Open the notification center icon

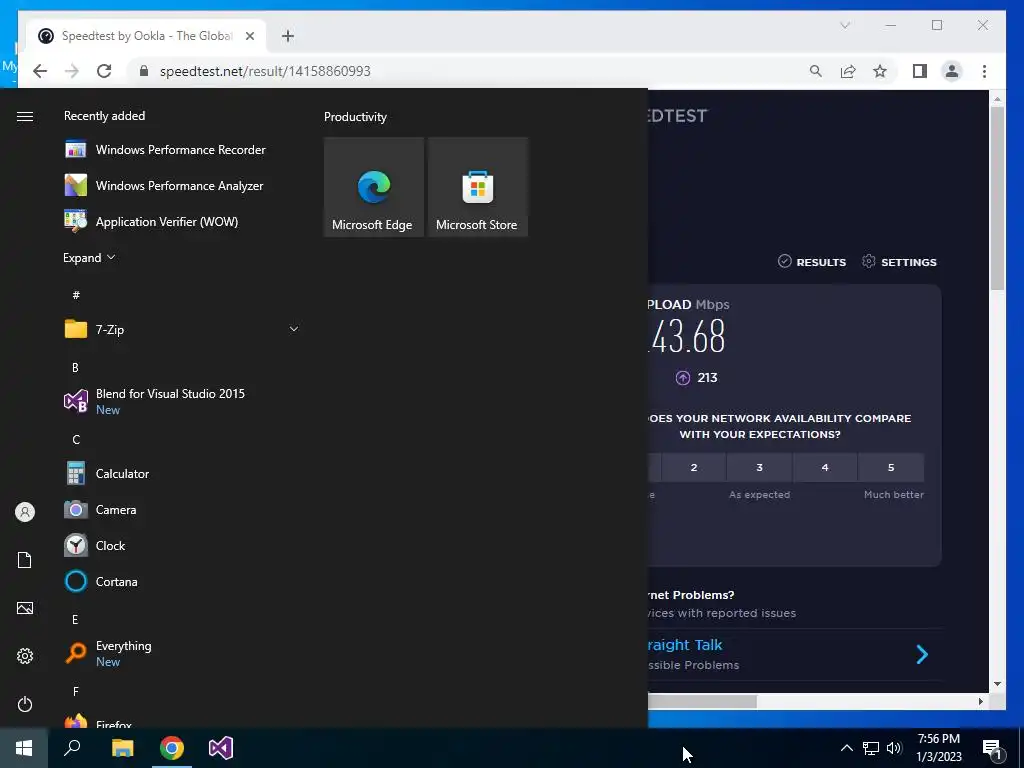tap(992, 748)
